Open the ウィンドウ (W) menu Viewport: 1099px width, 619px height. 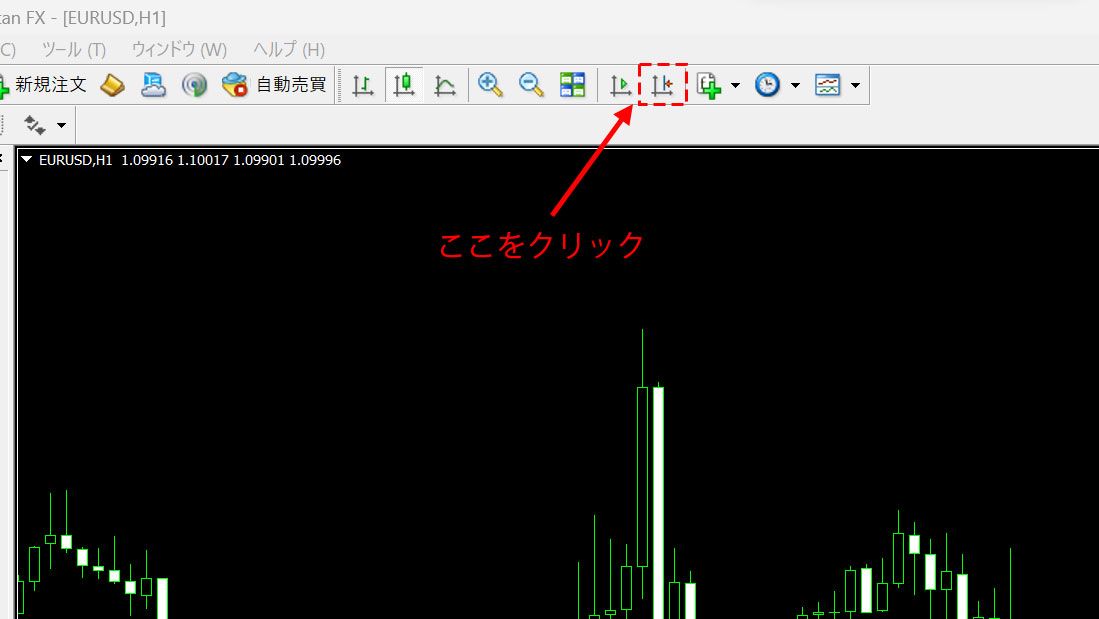tap(179, 49)
